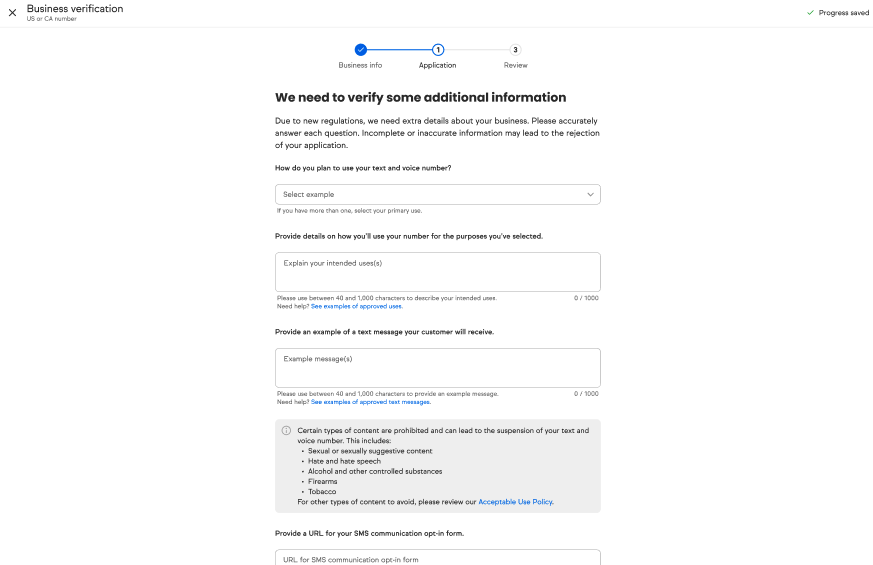Select the Application step label

click(x=437, y=66)
